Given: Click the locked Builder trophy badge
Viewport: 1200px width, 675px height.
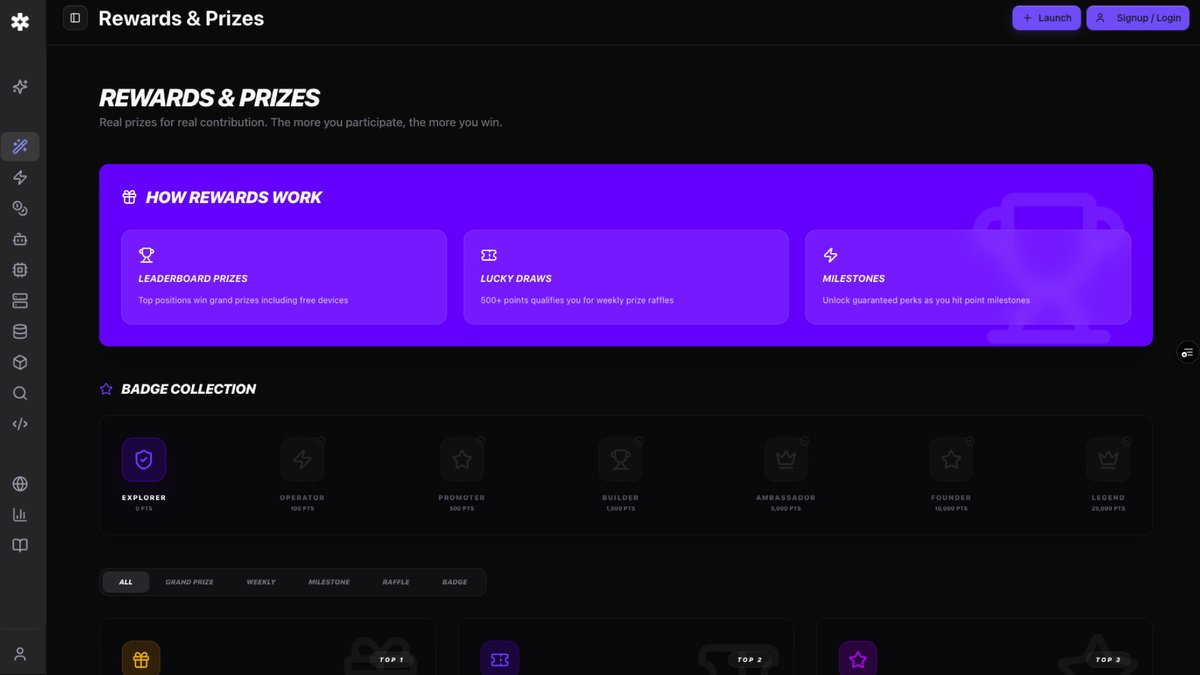Looking at the screenshot, I should click(620, 460).
